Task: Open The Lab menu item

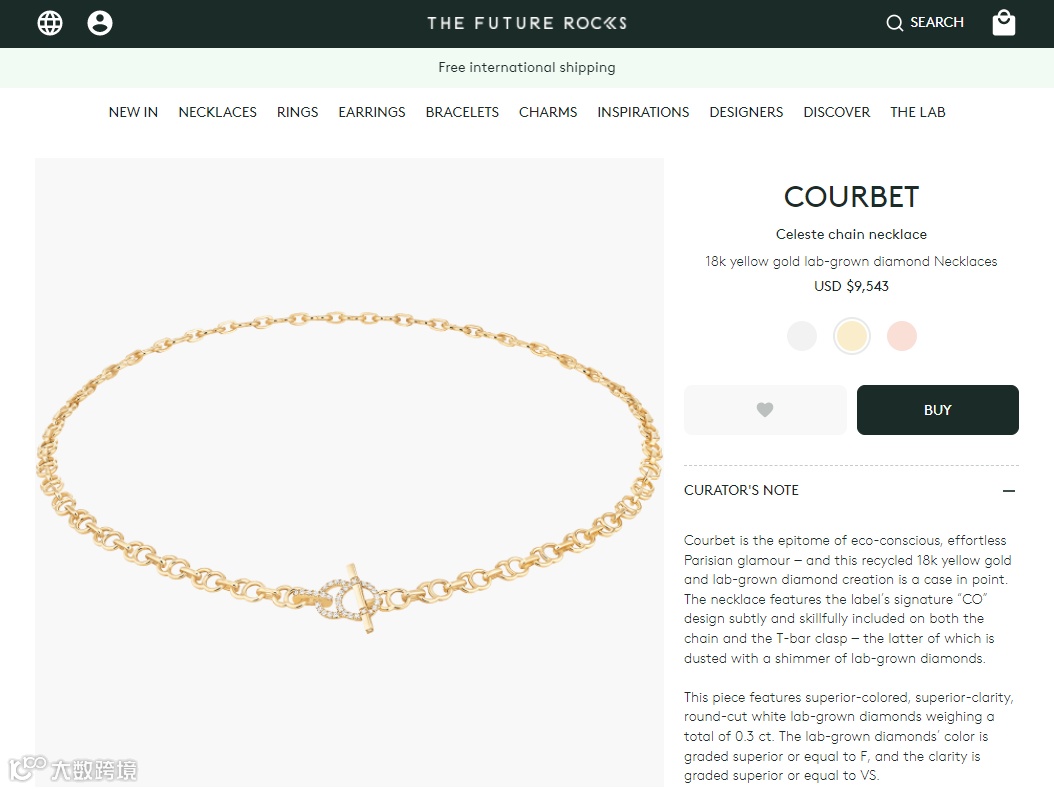Action: coord(918,112)
